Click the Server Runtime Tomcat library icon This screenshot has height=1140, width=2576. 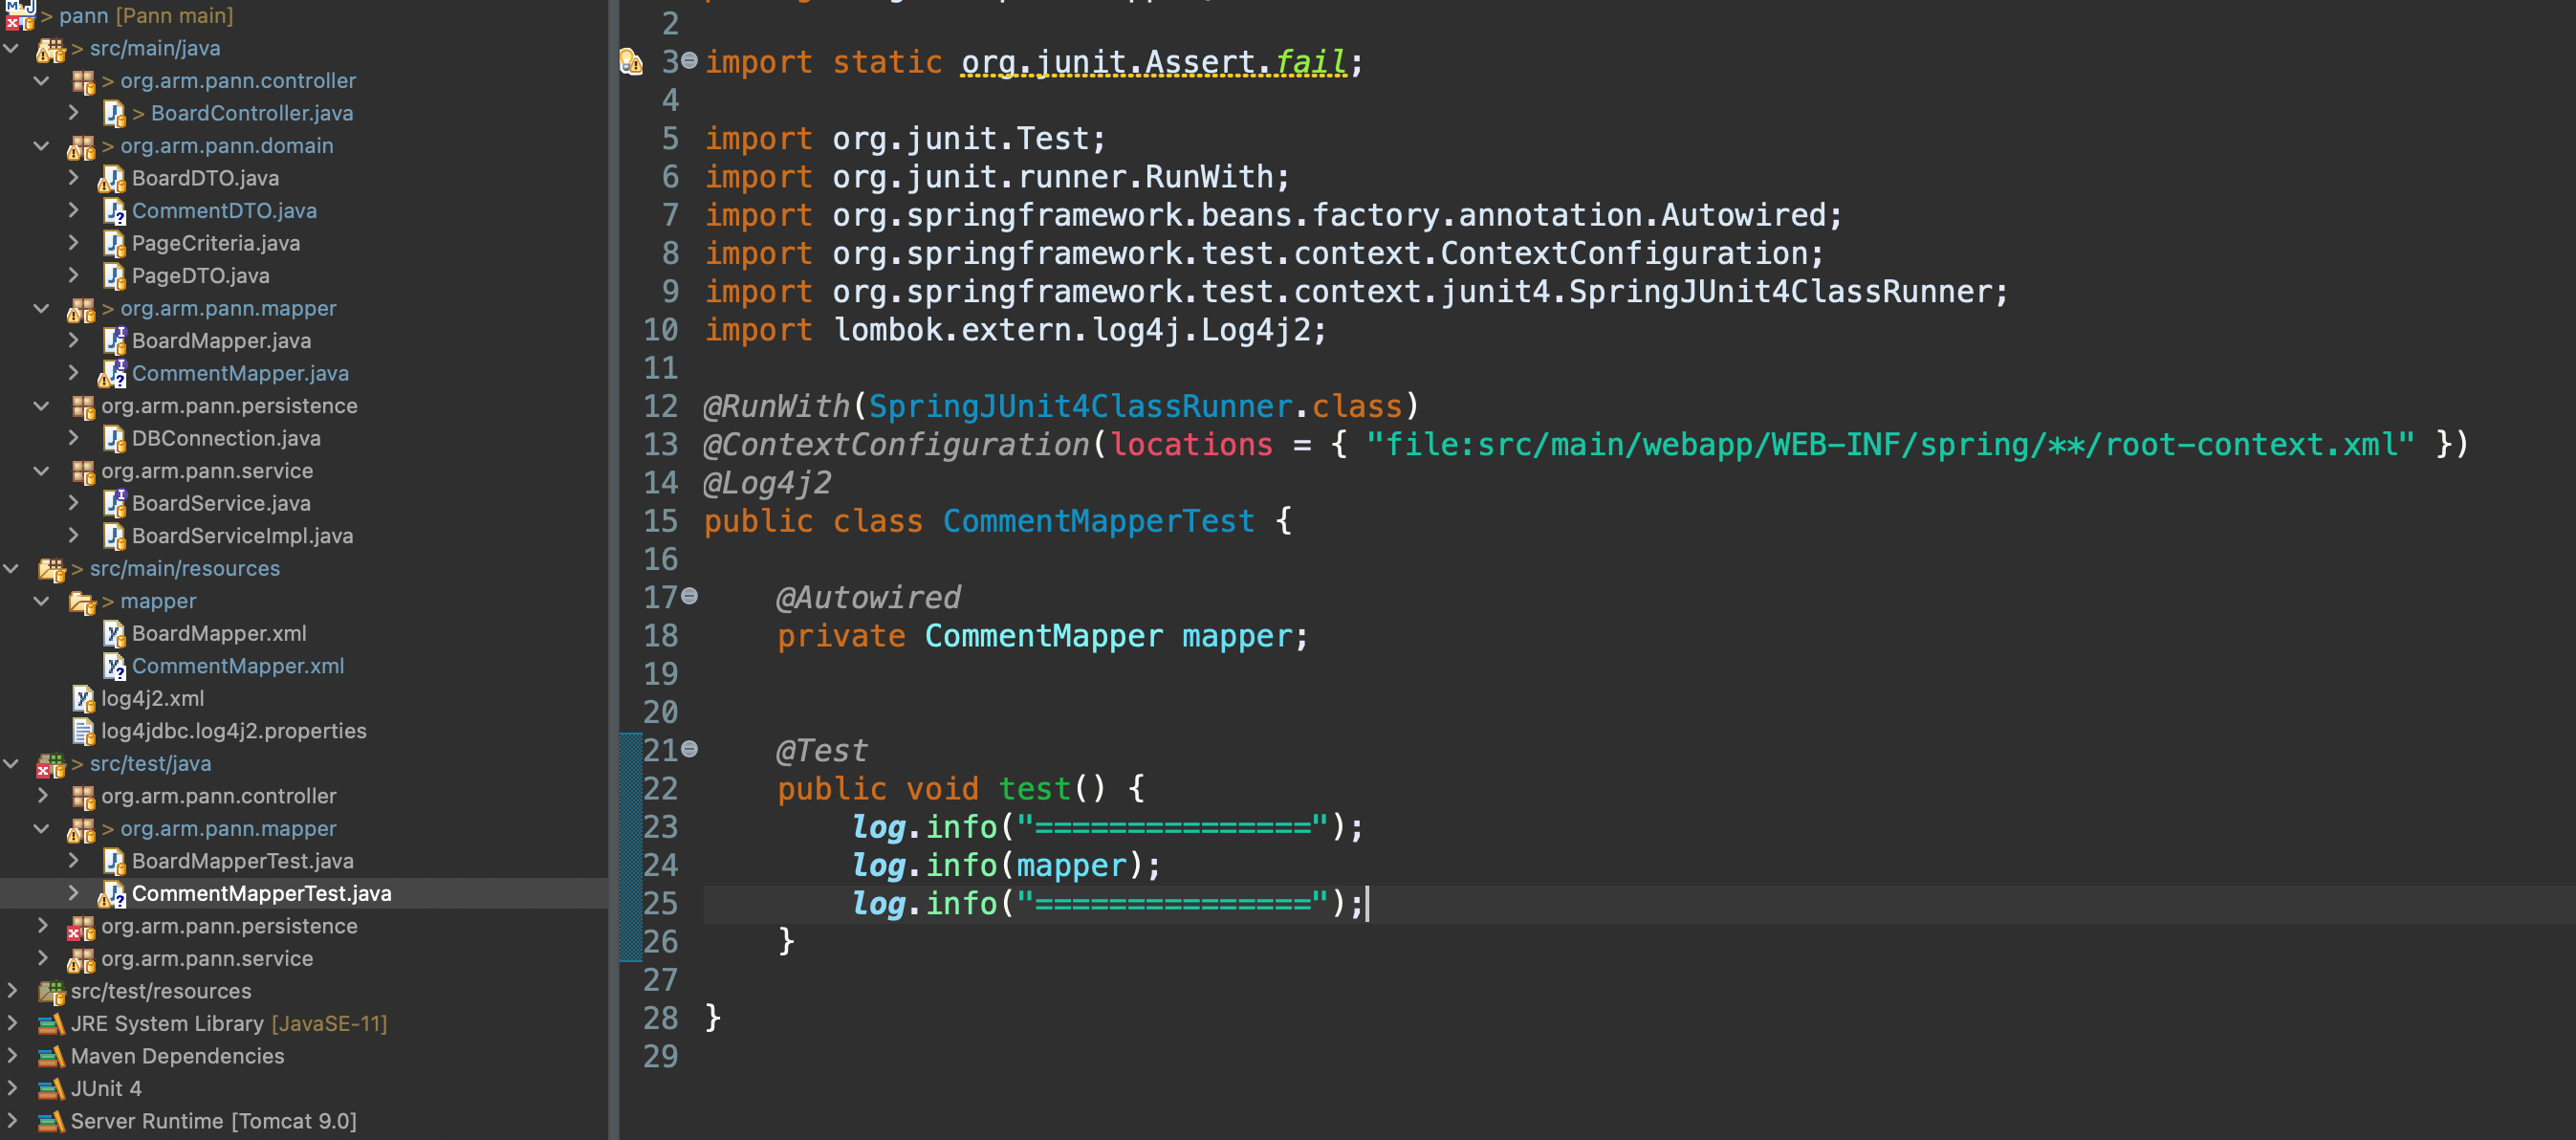(51, 1122)
